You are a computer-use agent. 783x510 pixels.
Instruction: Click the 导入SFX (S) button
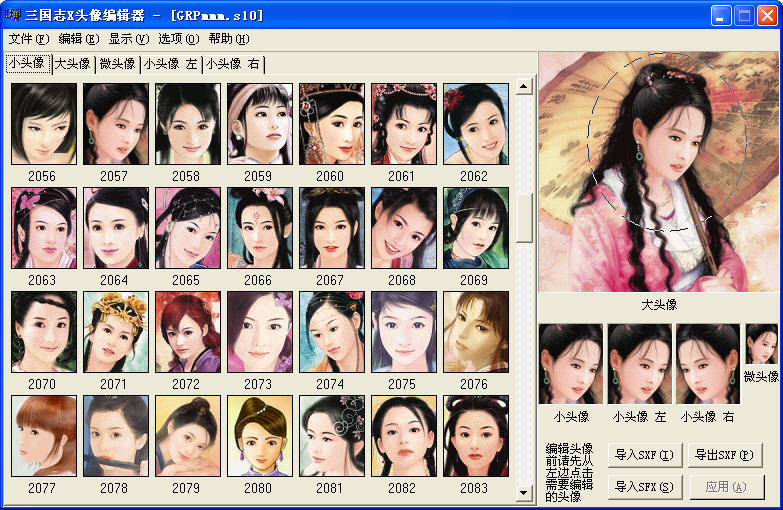pos(645,487)
